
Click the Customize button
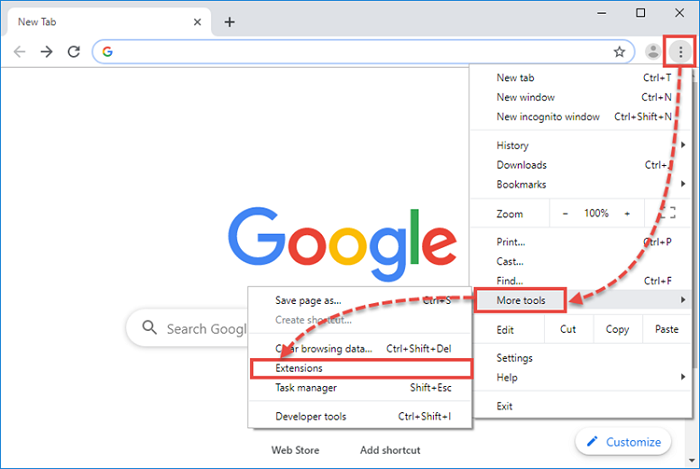coord(623,442)
